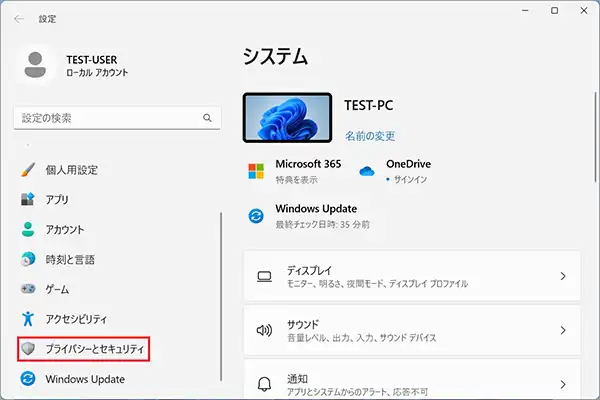The image size is (600, 400).
Task: Open the Microsoft 365 heading
Action: click(x=308, y=164)
